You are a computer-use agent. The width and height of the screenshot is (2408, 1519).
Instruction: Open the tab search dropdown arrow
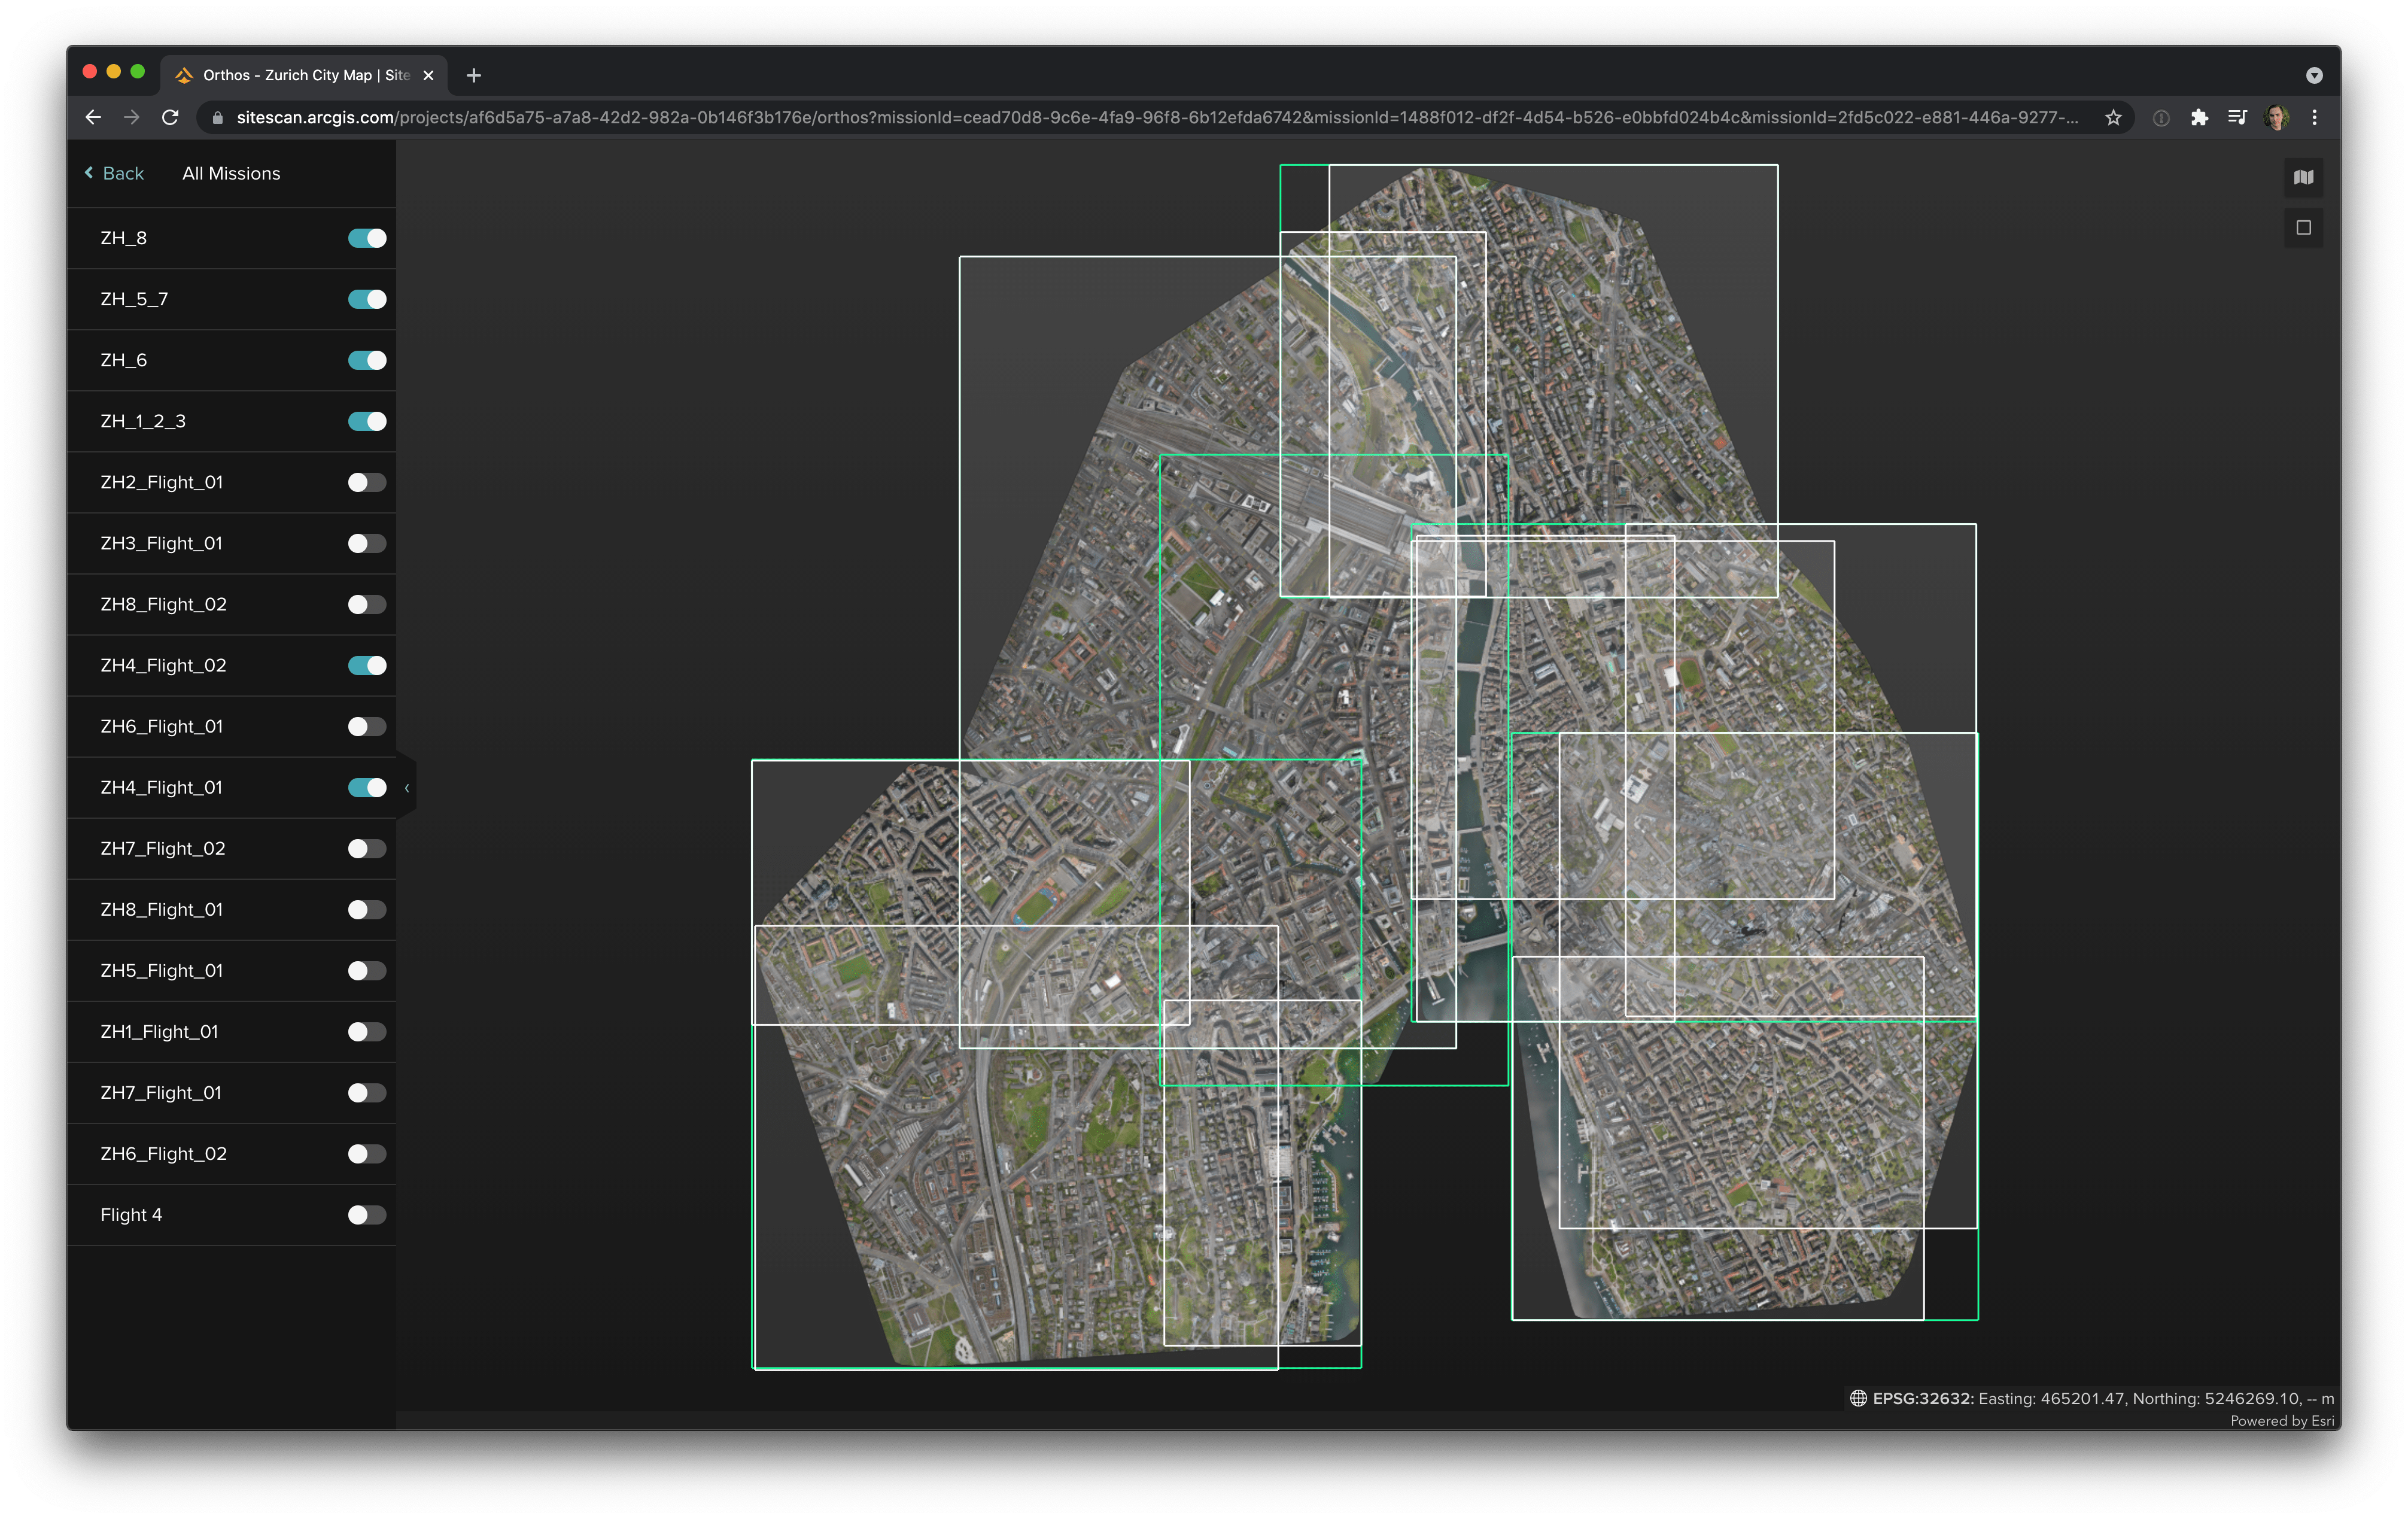2314,75
